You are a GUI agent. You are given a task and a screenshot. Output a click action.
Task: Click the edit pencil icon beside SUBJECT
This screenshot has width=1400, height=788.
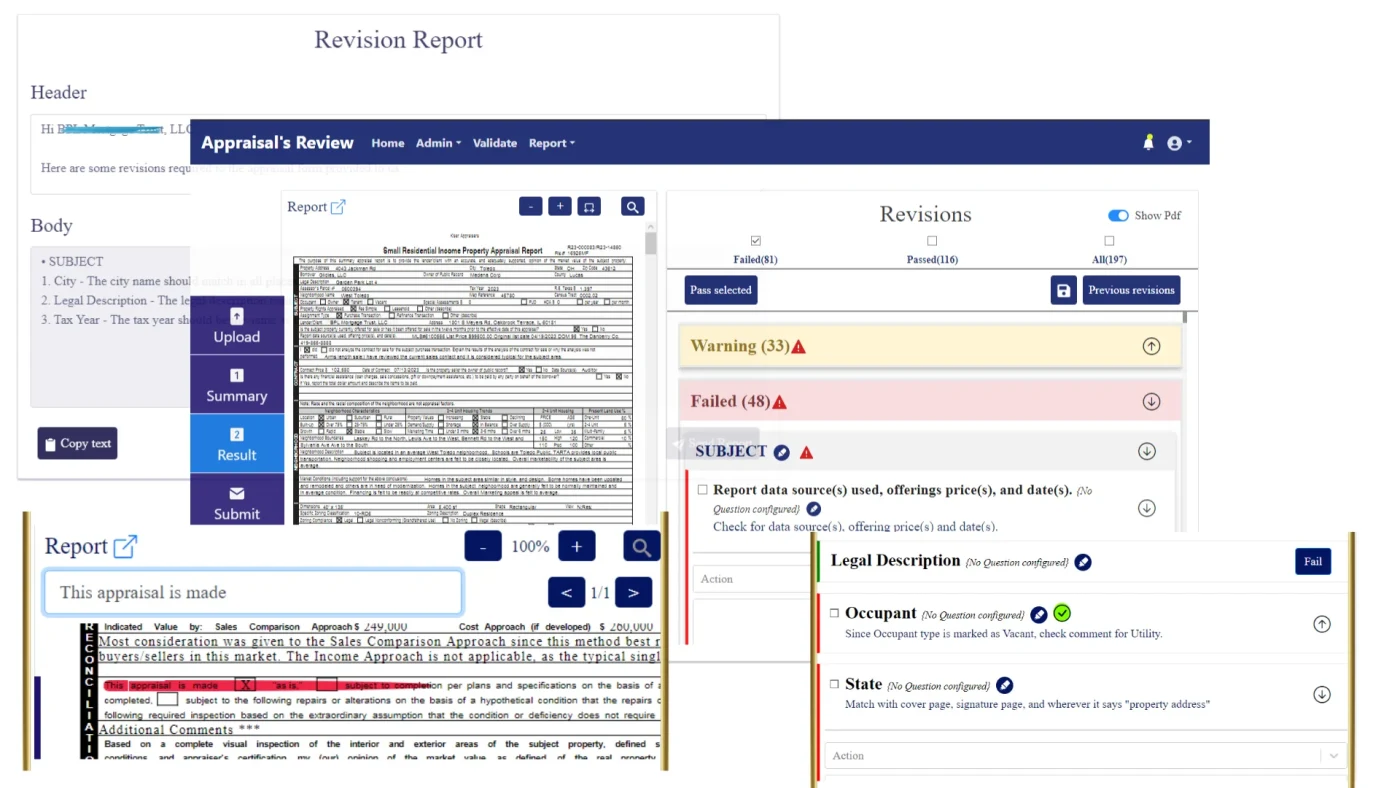(x=782, y=452)
